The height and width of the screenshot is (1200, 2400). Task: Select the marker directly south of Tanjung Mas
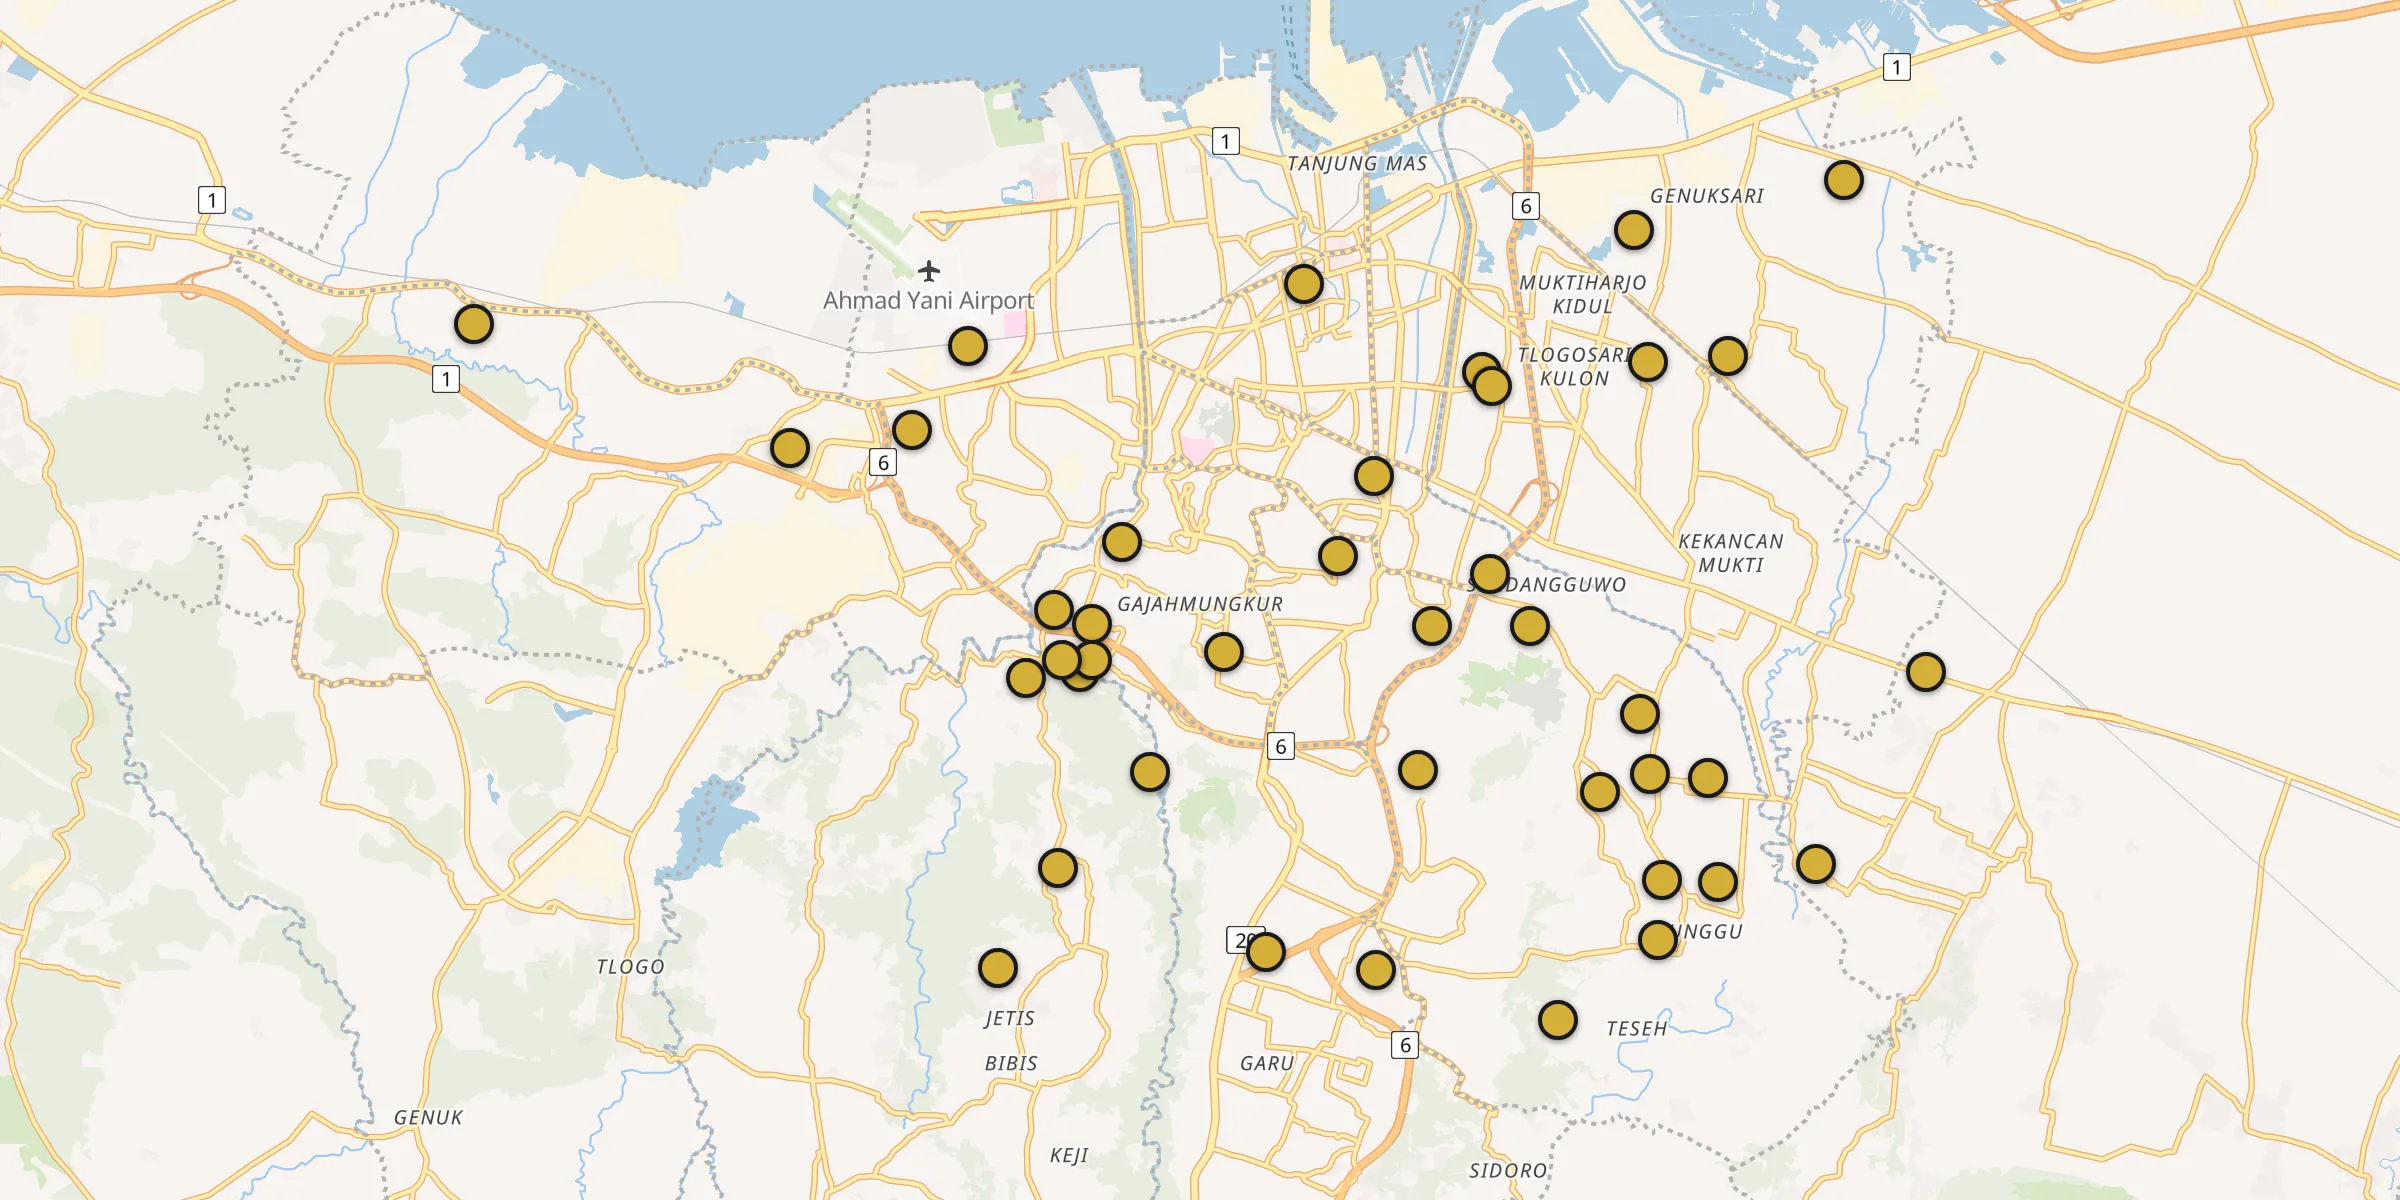1304,284
